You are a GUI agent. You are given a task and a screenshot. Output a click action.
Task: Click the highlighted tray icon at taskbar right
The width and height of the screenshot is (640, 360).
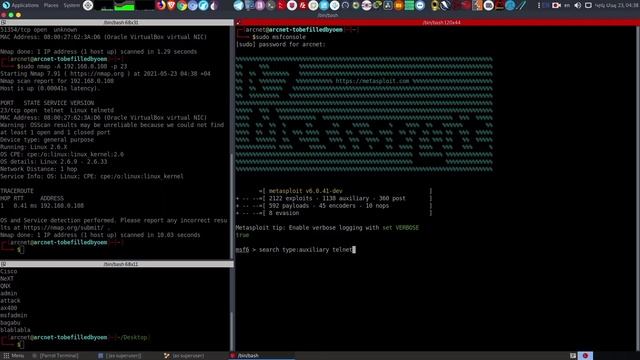click(585, 356)
